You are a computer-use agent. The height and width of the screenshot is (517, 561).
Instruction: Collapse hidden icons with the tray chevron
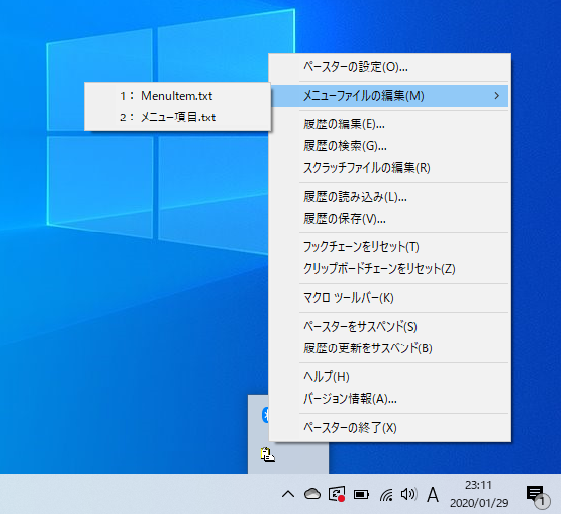tap(288, 495)
